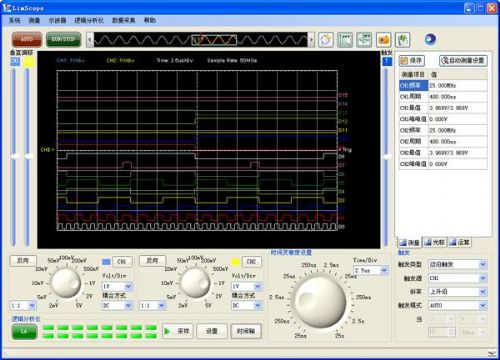Open the CH2 Volt/Div dropdown

[x=247, y=286]
